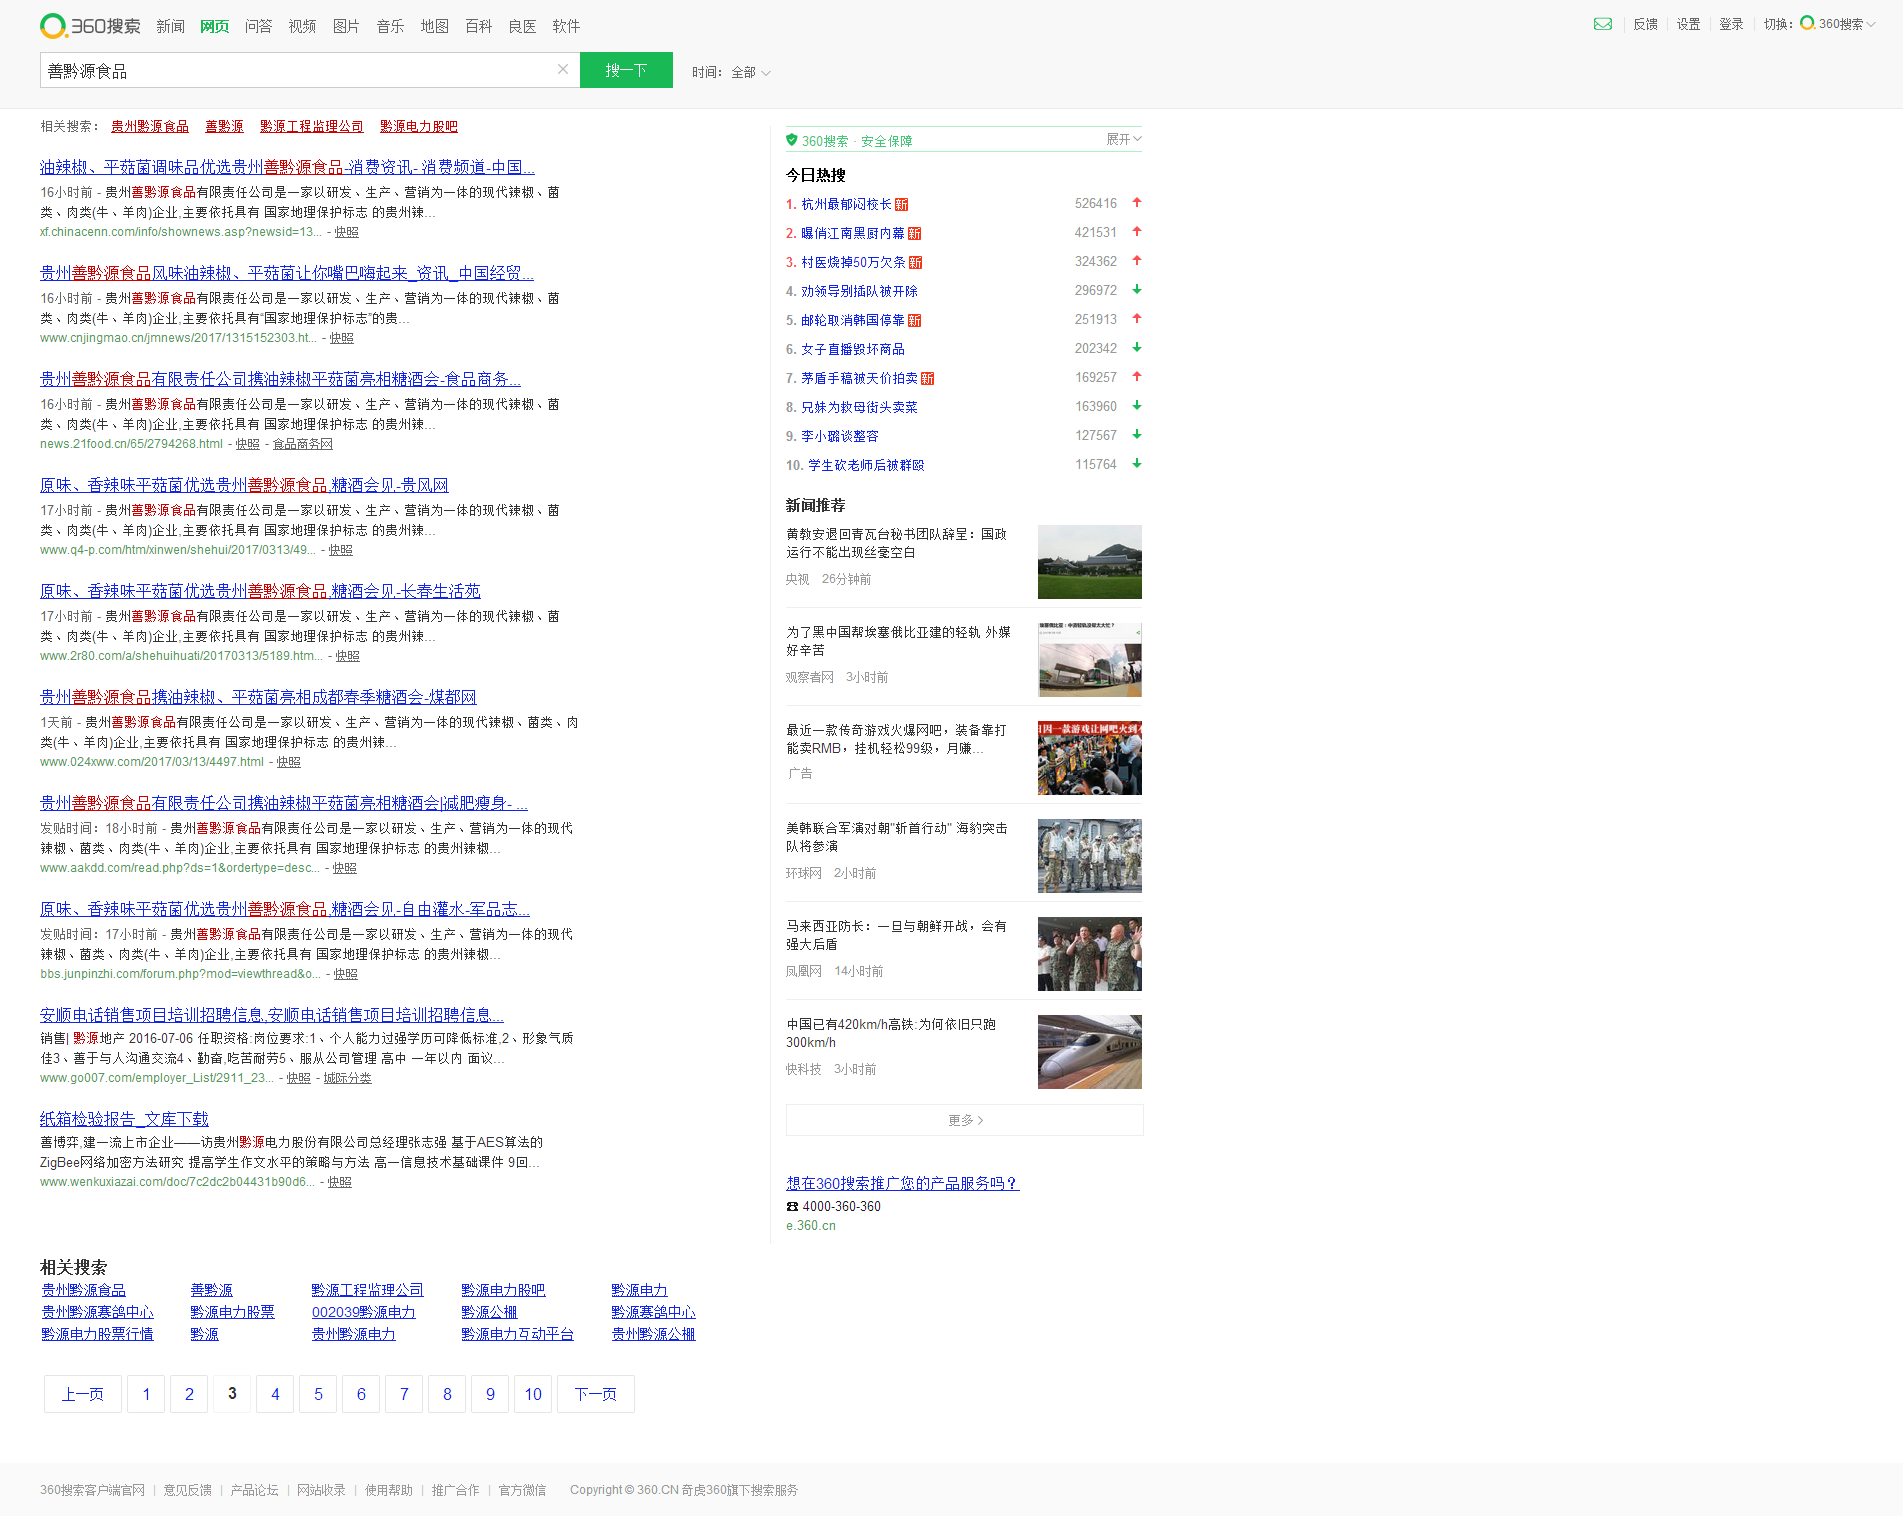Open hot search 学生砍老师后被群殴

[x=866, y=465]
